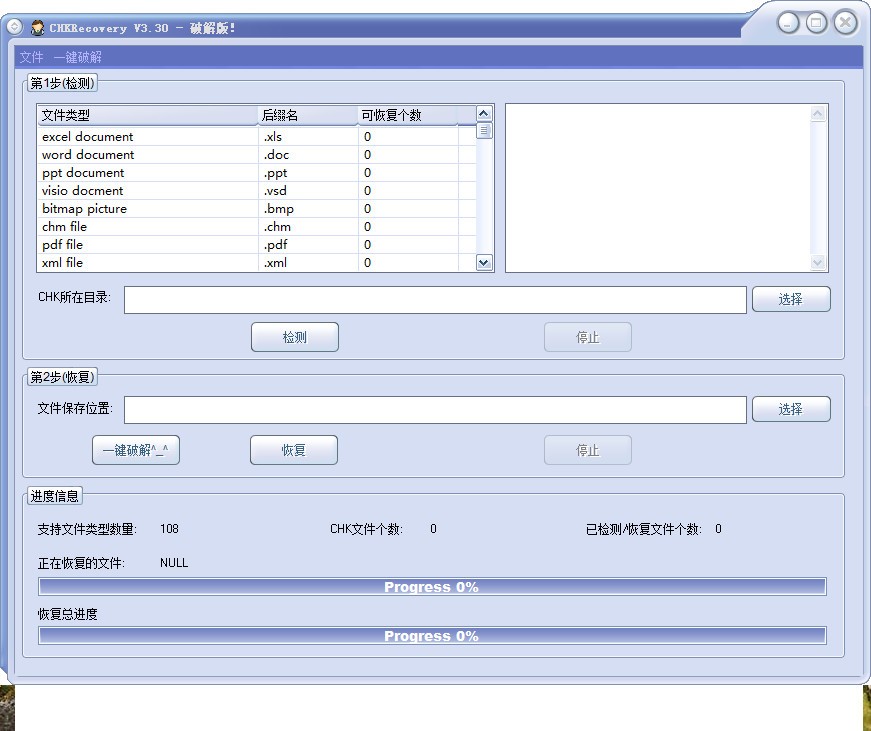Select the visio docment row
The image size is (871, 731).
257,191
